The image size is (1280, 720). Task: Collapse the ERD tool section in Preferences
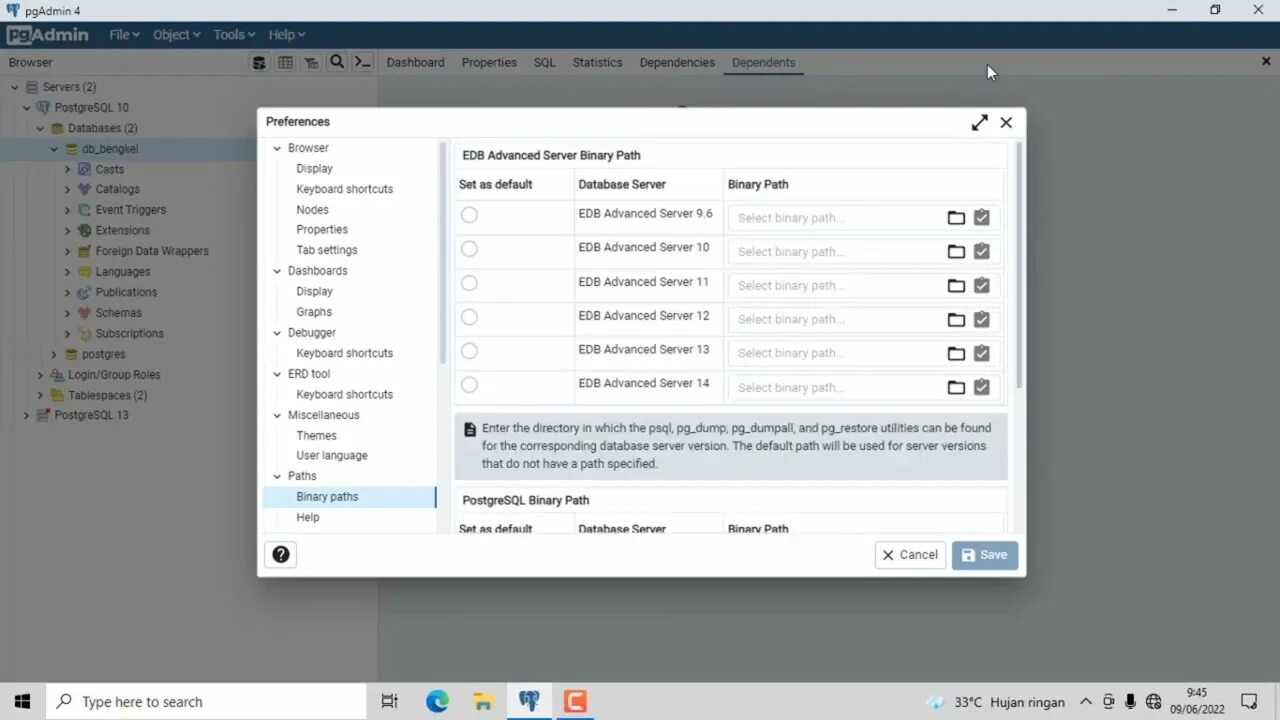tap(277, 374)
